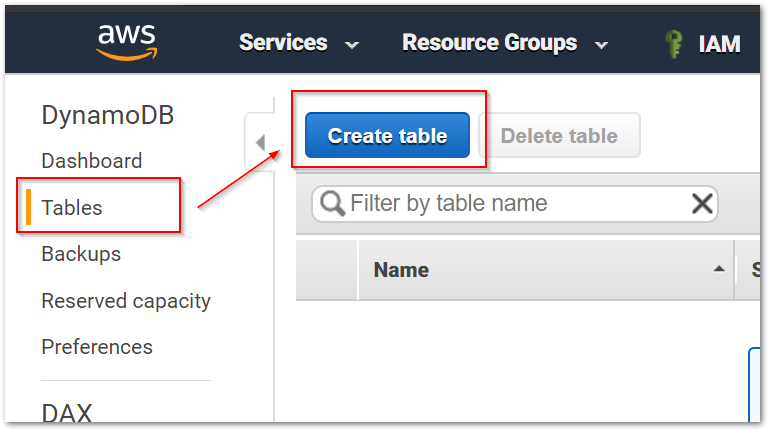Select Tables in the DynamoDB sidebar

click(x=72, y=207)
